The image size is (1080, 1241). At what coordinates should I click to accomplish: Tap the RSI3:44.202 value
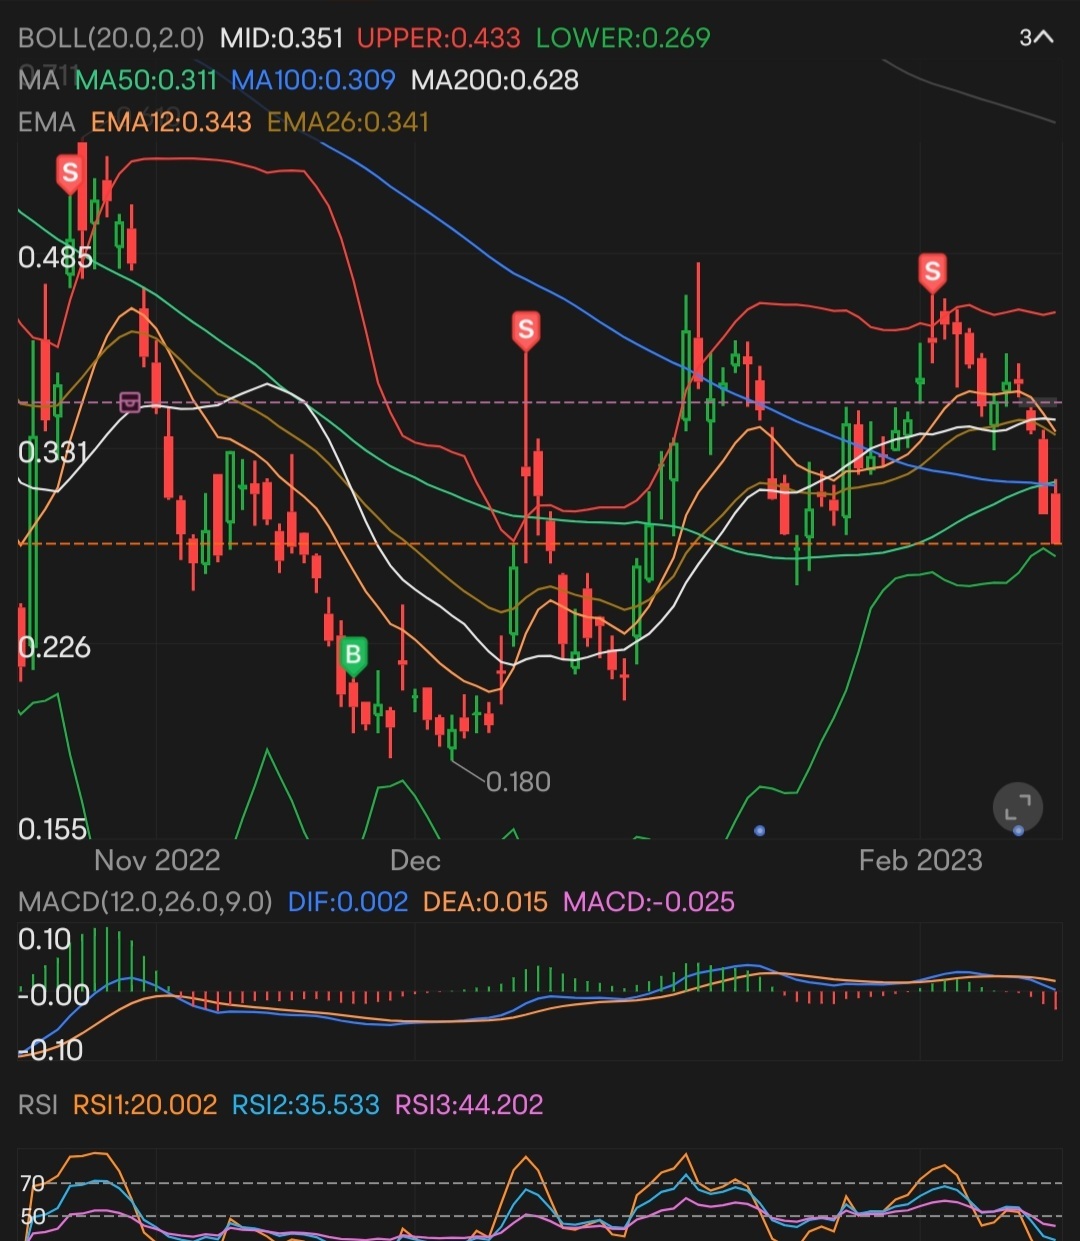point(469,1105)
